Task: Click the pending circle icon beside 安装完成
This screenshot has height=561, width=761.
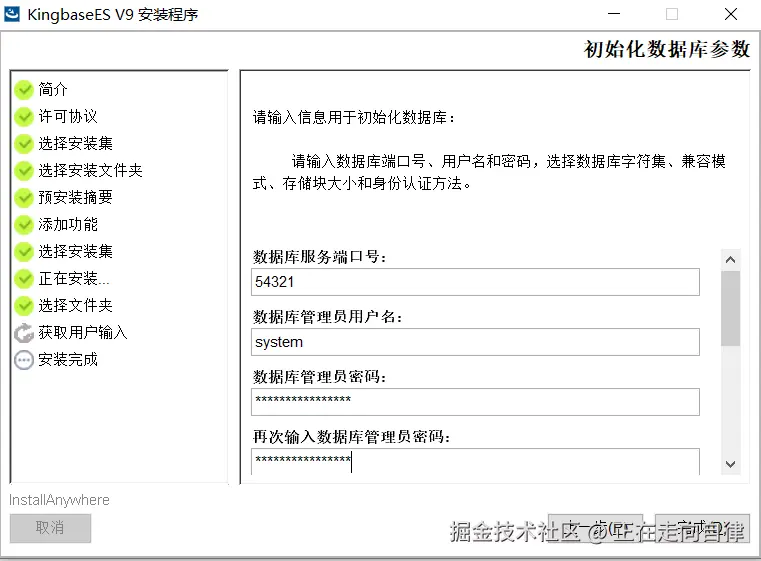Action: pyautogui.click(x=23, y=360)
